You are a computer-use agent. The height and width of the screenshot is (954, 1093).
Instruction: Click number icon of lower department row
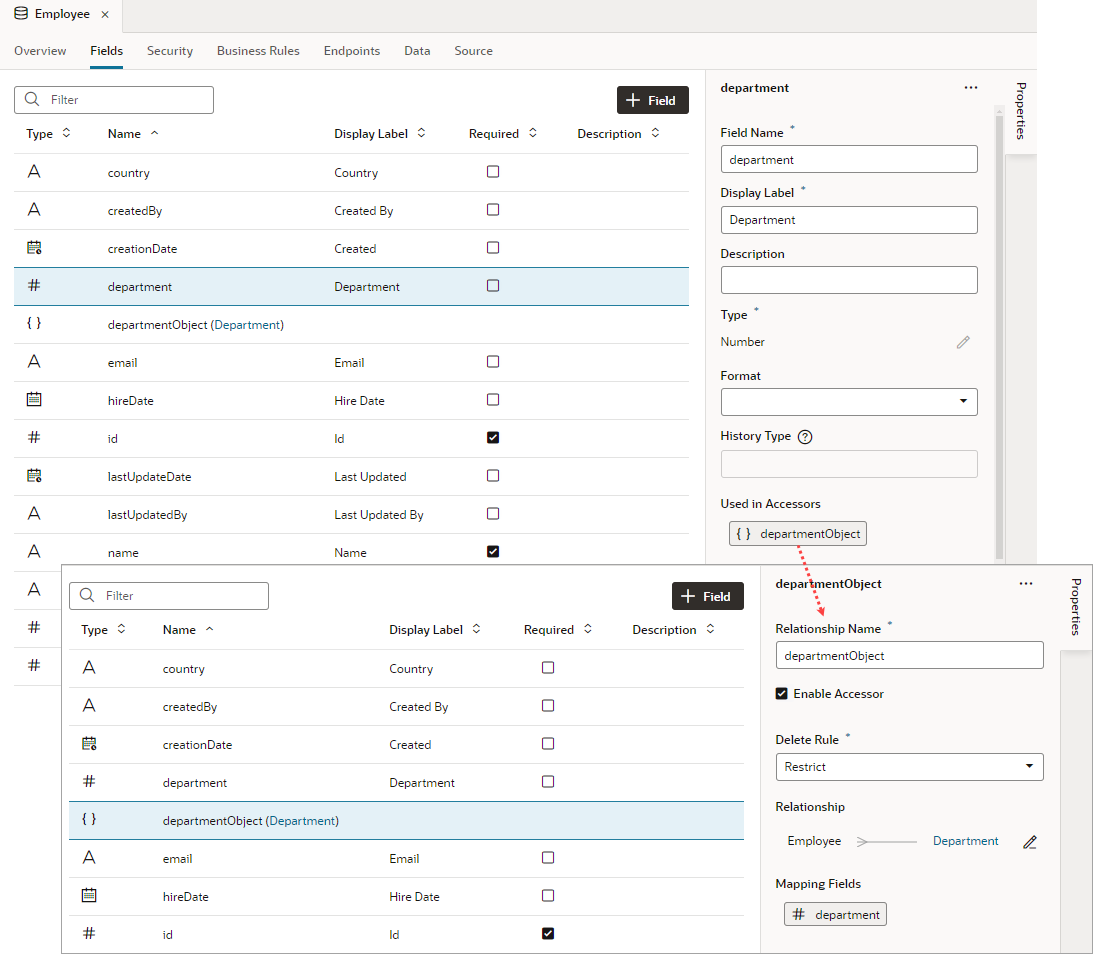coord(89,781)
